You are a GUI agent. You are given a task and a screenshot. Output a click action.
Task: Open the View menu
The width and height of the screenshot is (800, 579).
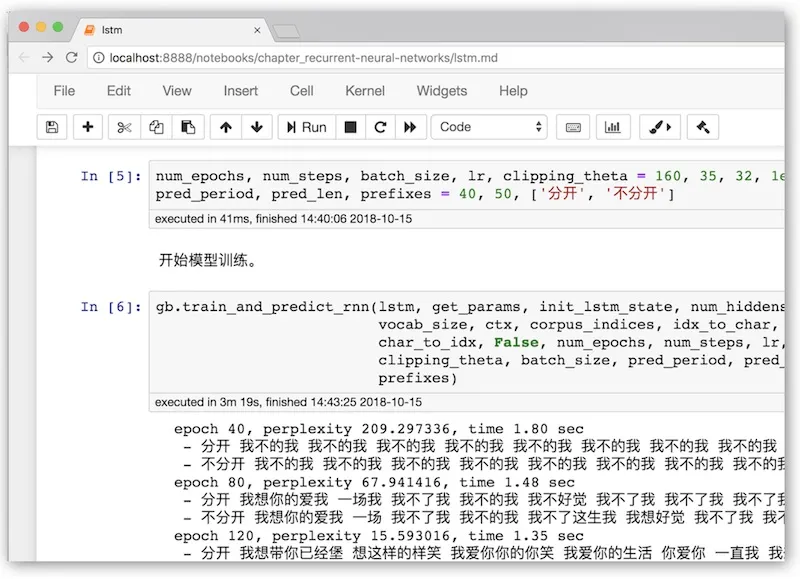tap(177, 91)
